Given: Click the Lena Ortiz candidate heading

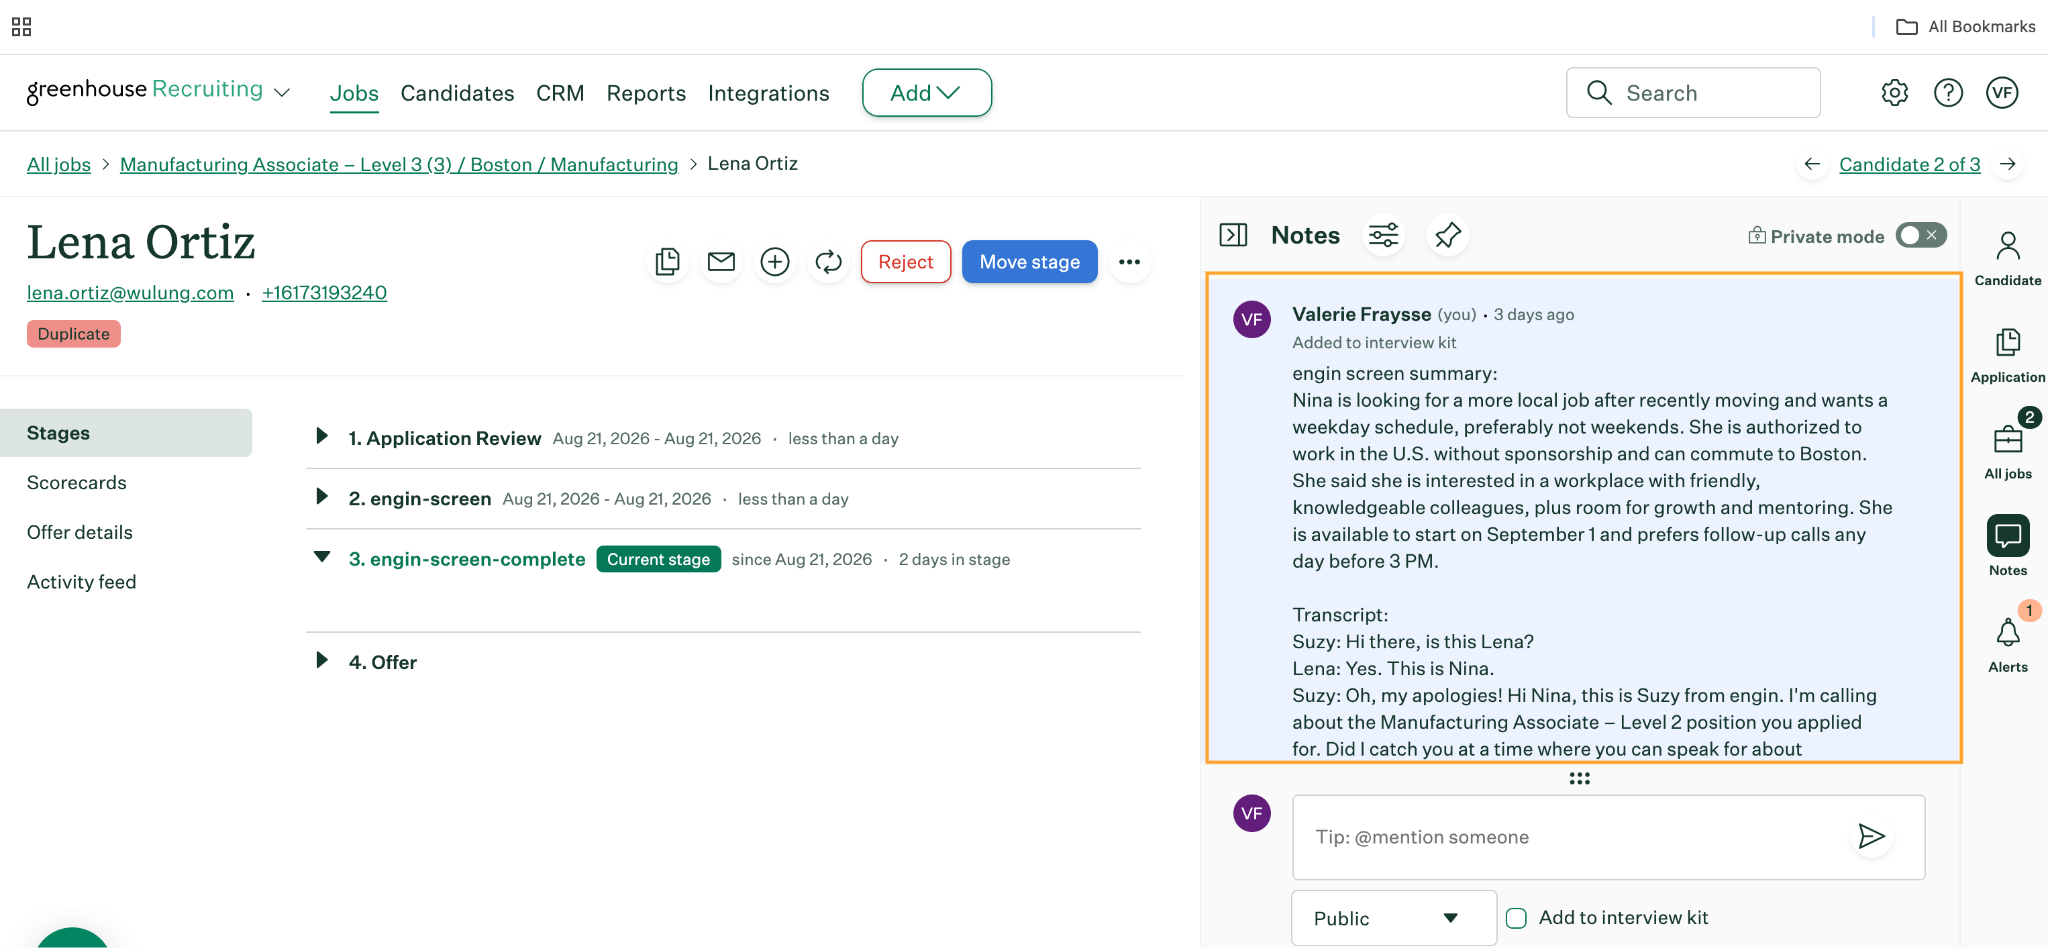Looking at the screenshot, I should pyautogui.click(x=141, y=242).
